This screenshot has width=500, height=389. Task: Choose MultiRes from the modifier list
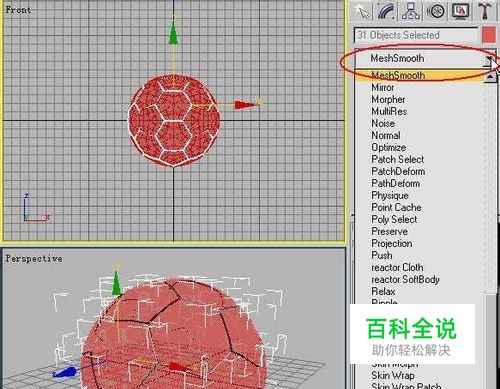click(389, 111)
